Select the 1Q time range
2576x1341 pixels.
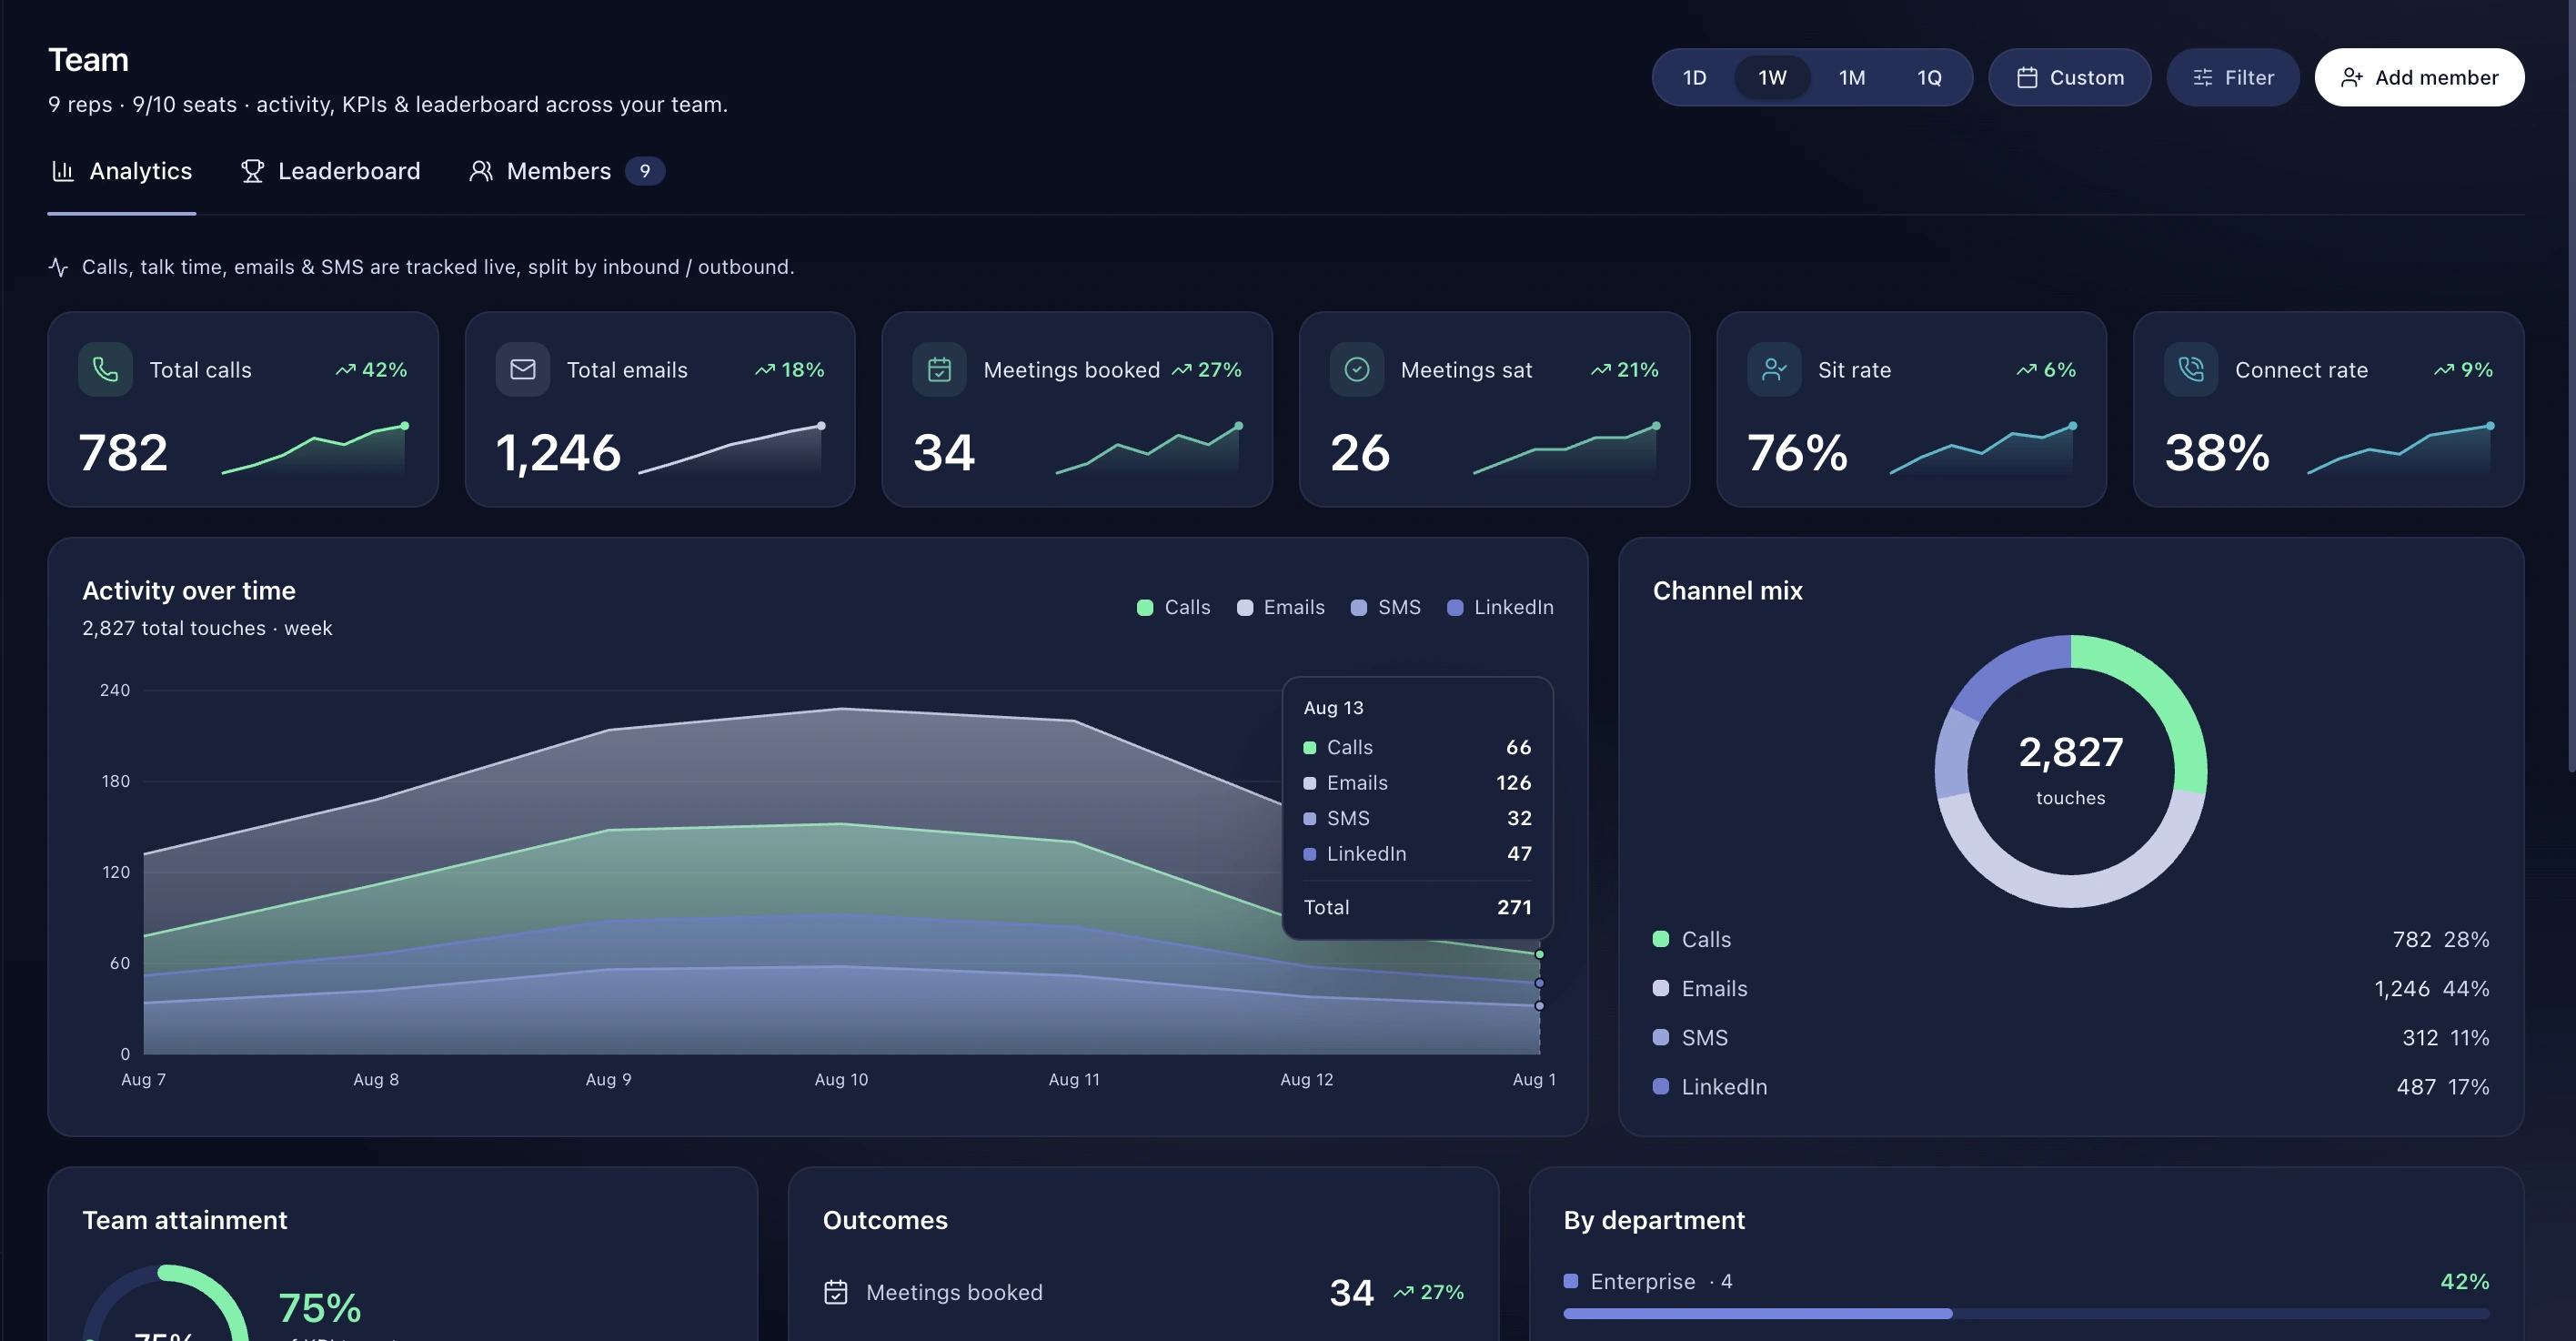(1929, 77)
